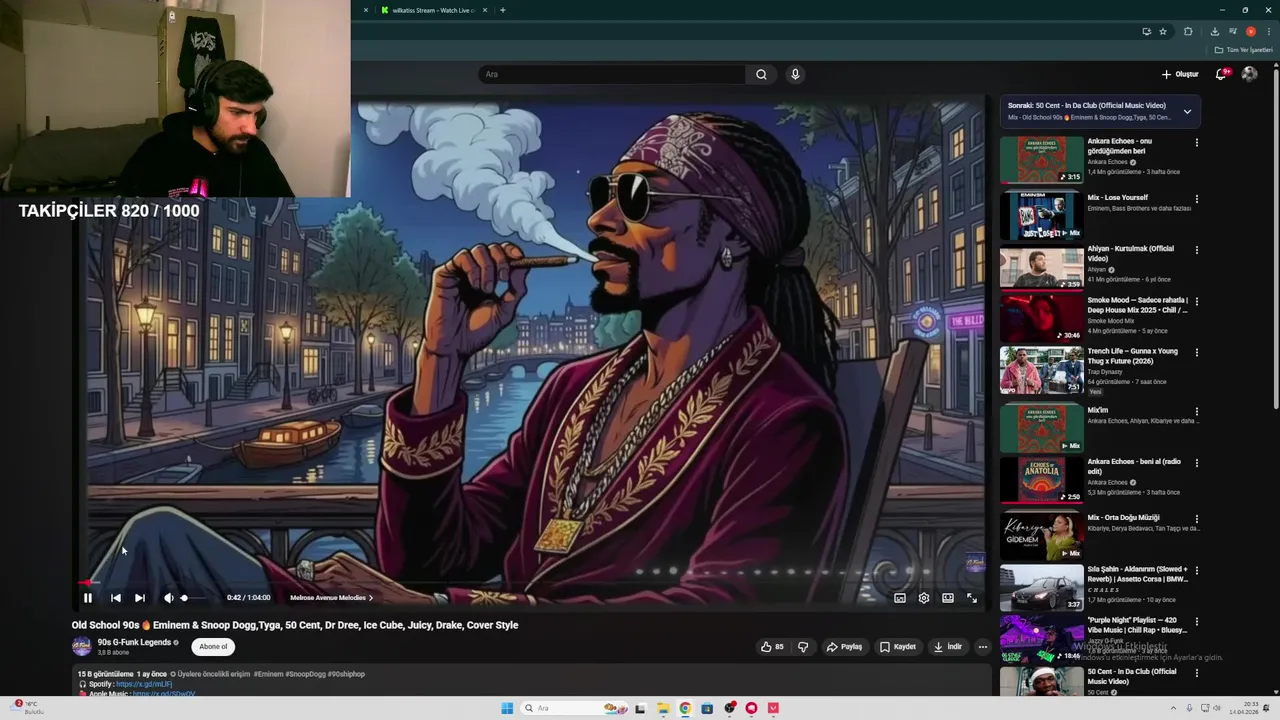This screenshot has height=720, width=1280.
Task: Bookmark this page with star icon
Action: click(x=1163, y=31)
